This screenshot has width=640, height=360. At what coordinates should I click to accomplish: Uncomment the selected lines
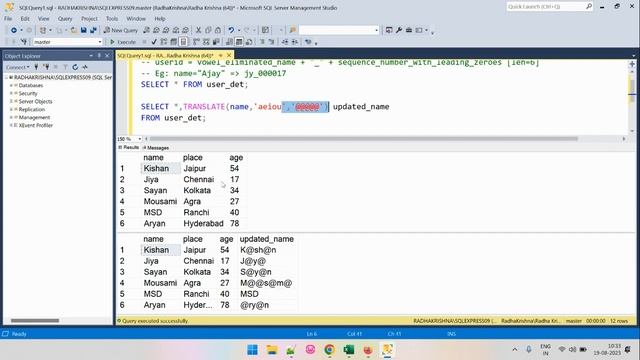[272, 42]
